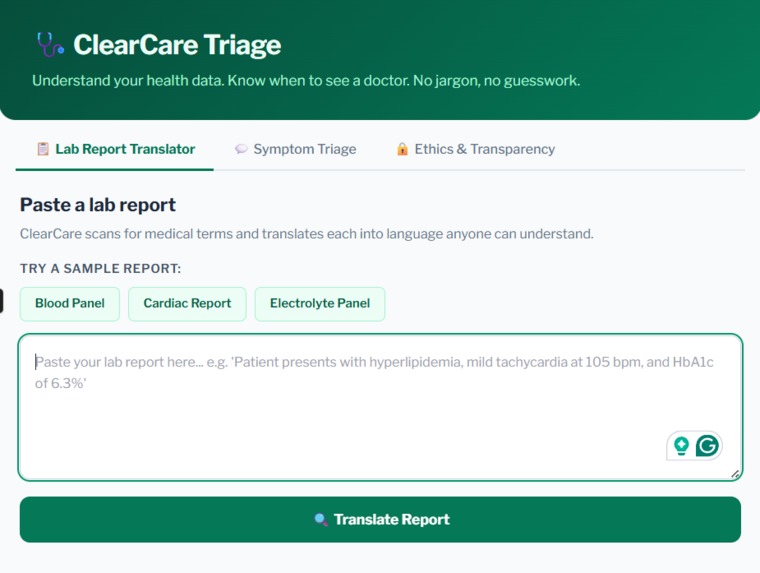Click the Translate Report button

(x=380, y=520)
